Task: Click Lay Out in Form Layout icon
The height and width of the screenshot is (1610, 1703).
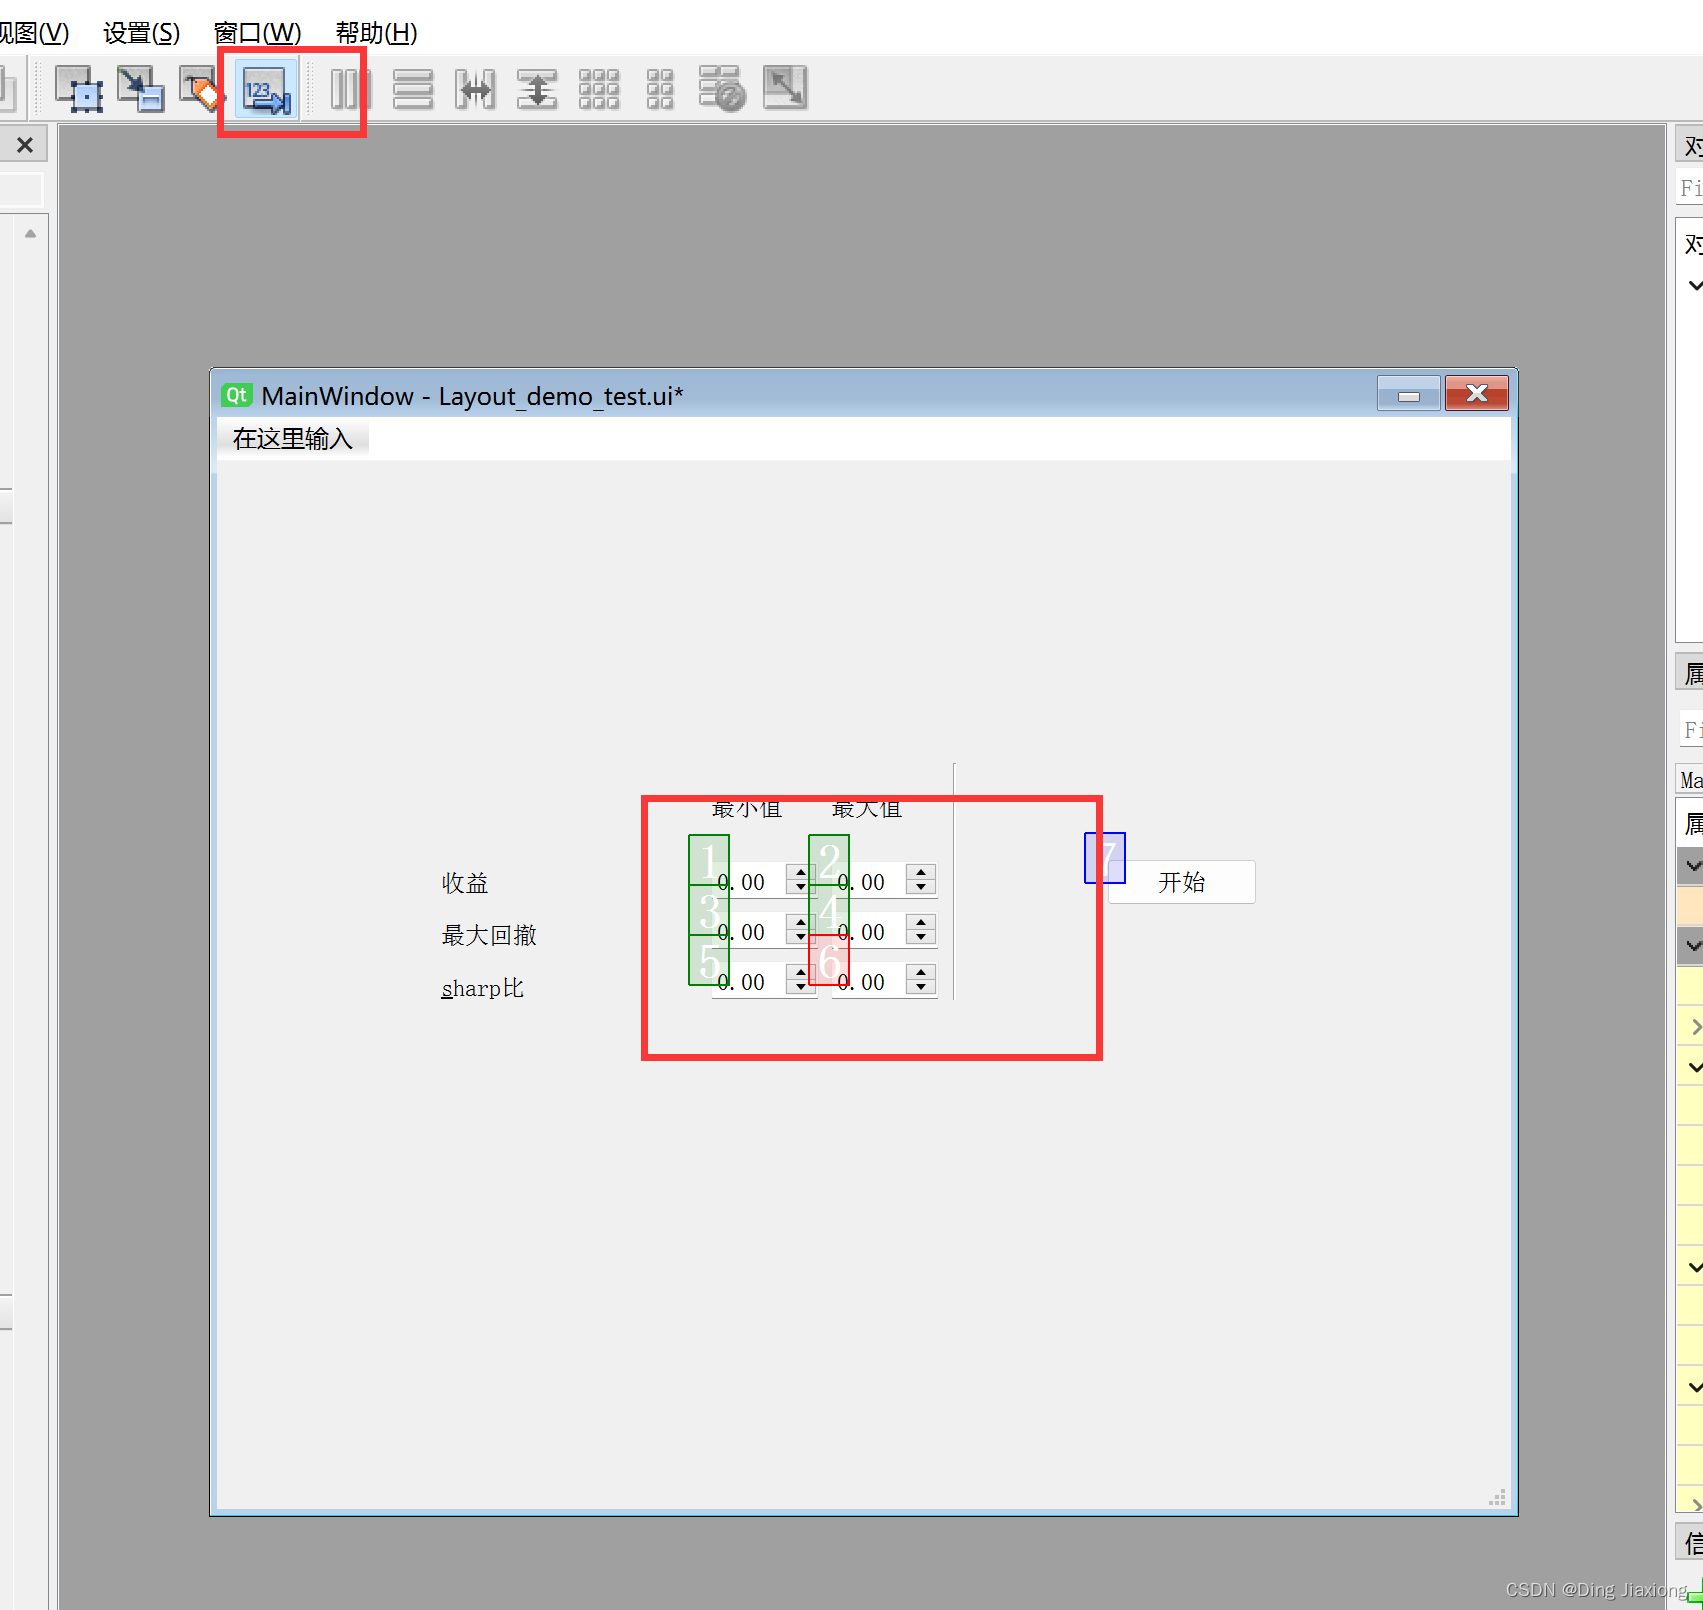Action: 660,89
